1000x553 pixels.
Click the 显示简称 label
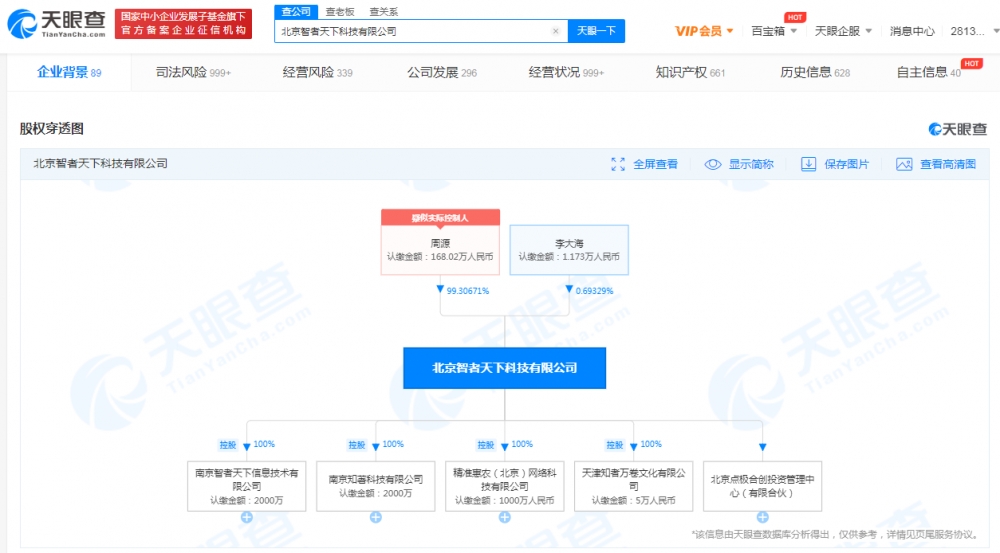pos(751,165)
